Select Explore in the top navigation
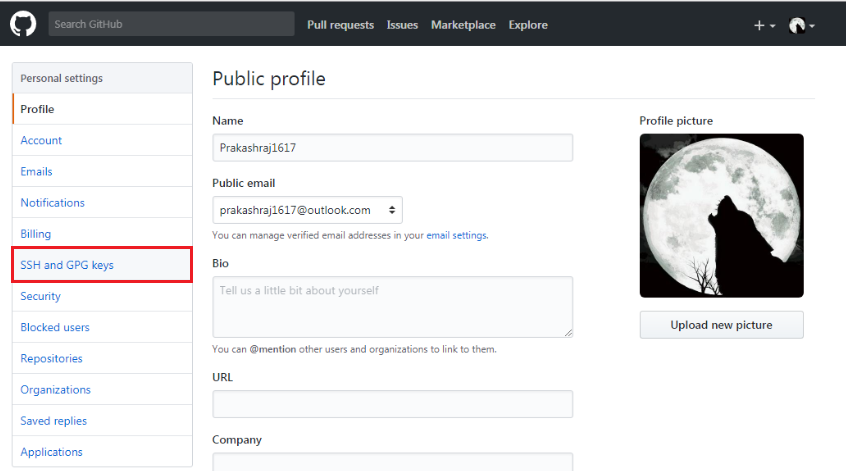The image size is (846, 471). pos(528,25)
